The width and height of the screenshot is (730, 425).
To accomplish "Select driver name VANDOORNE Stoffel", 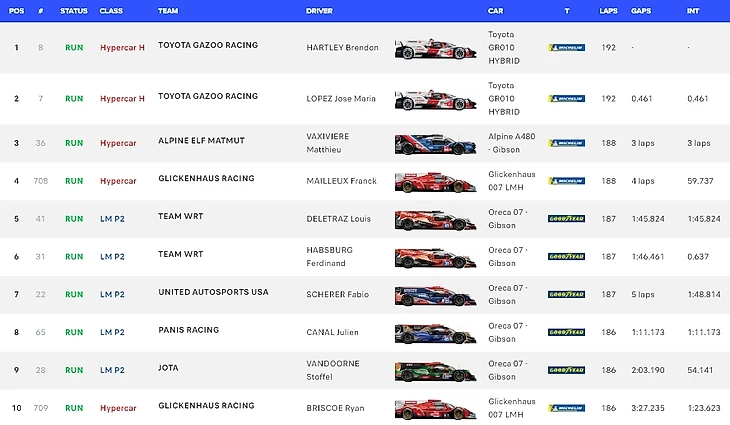I will 333,370.
